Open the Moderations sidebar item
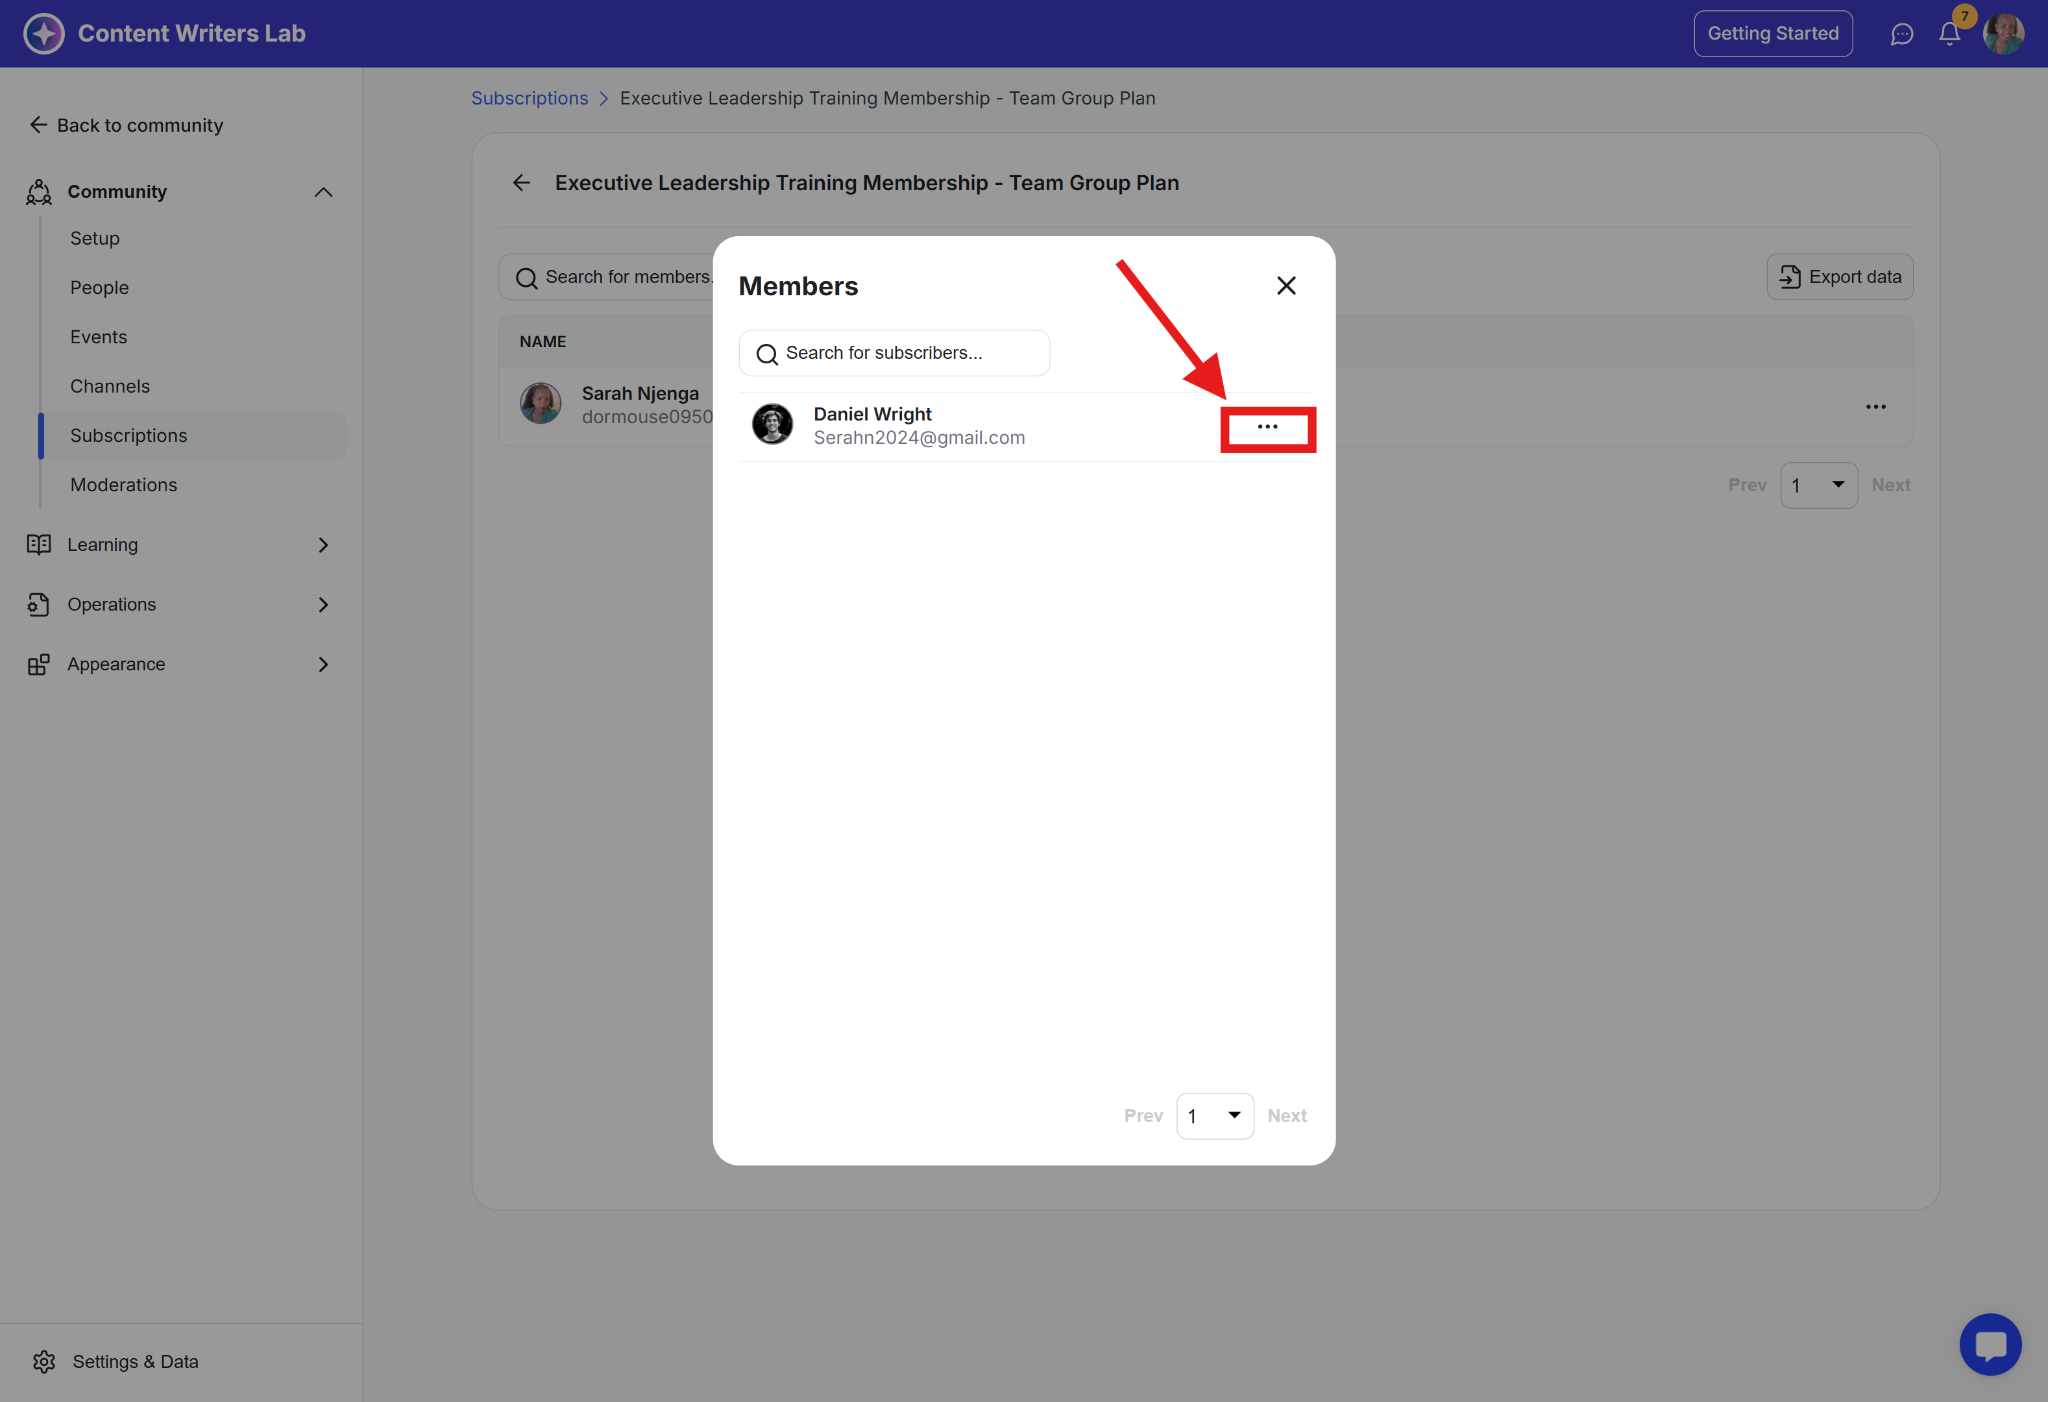 [x=123, y=485]
